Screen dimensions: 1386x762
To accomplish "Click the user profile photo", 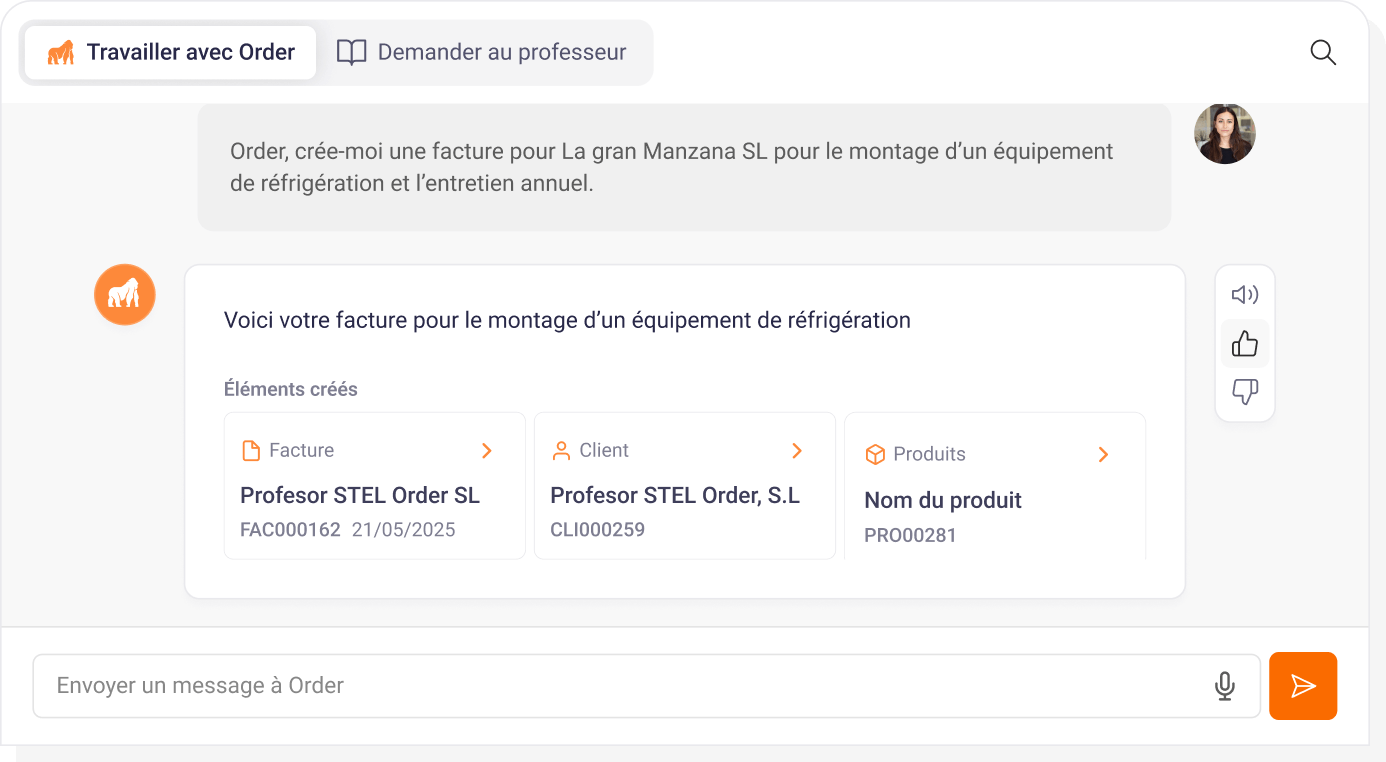I will [1224, 134].
